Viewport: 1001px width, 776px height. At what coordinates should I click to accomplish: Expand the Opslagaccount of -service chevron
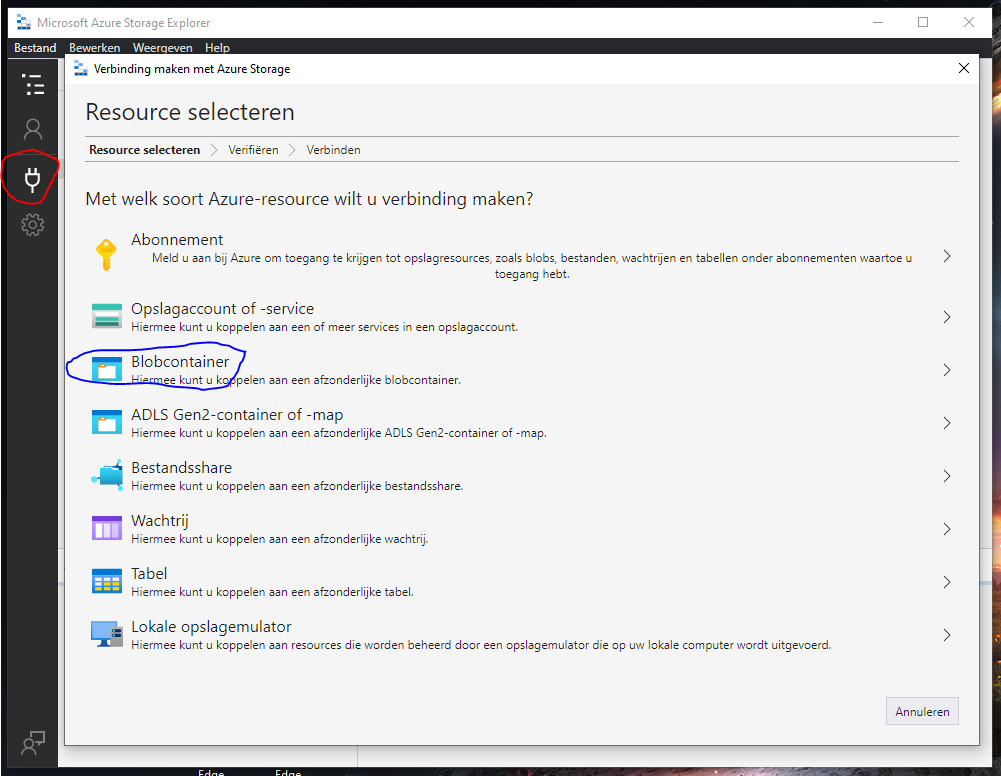click(x=947, y=317)
